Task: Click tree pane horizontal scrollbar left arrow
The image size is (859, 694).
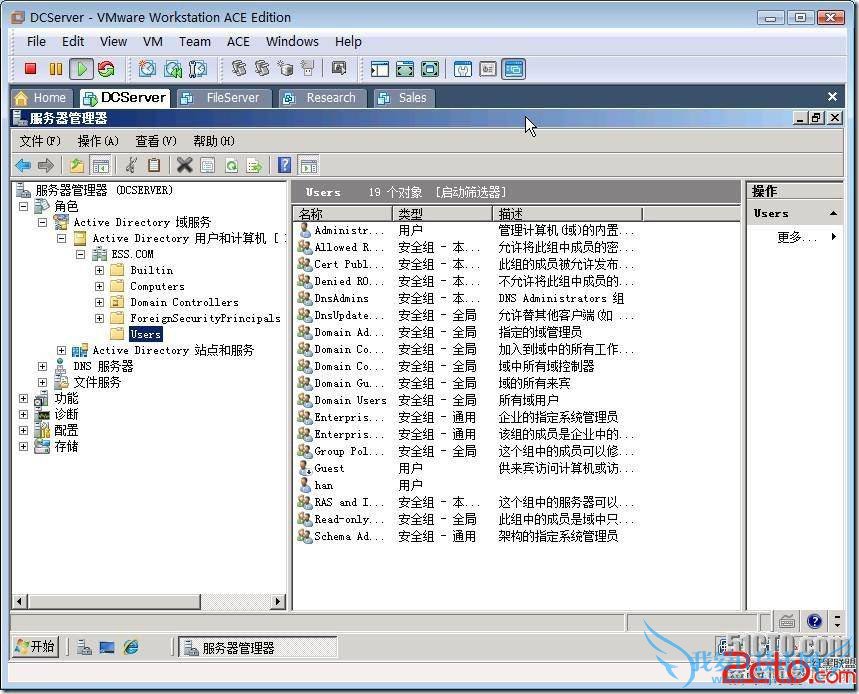Action: (19, 601)
